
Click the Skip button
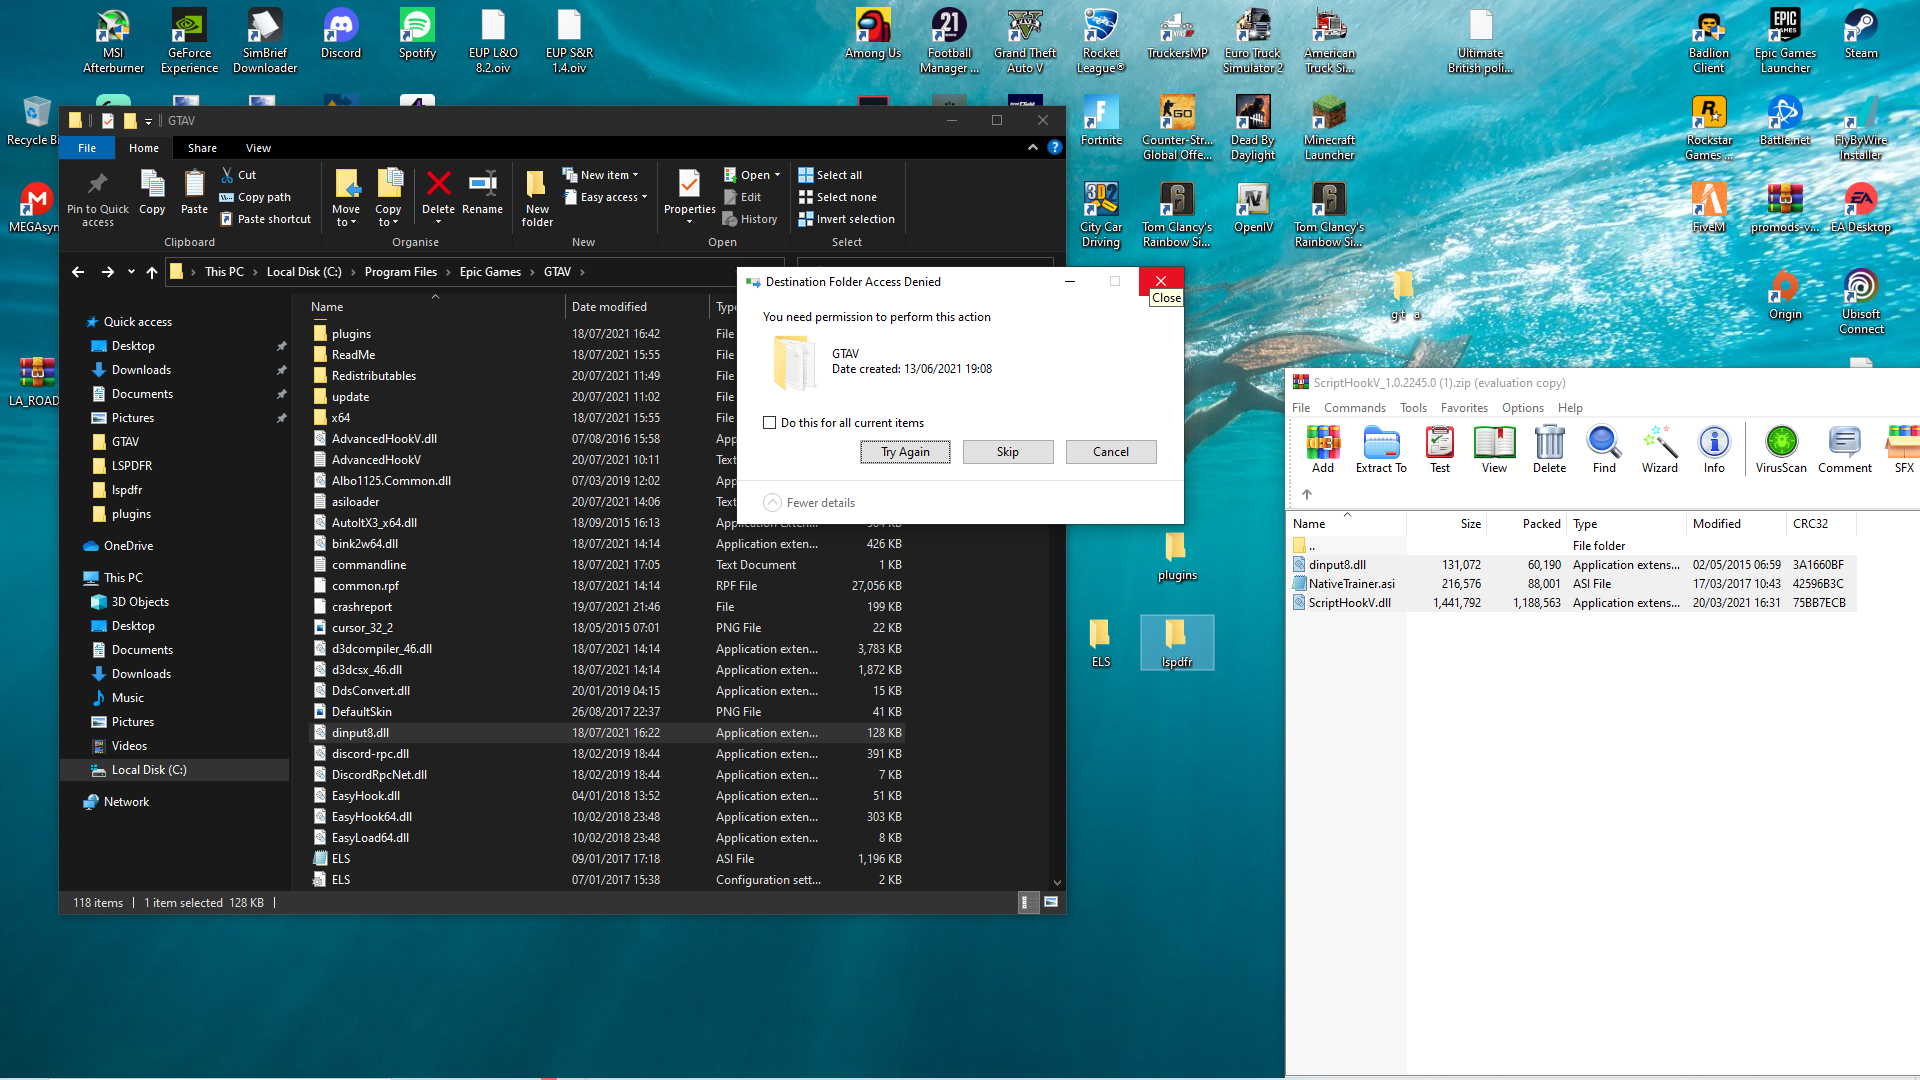click(x=1007, y=452)
